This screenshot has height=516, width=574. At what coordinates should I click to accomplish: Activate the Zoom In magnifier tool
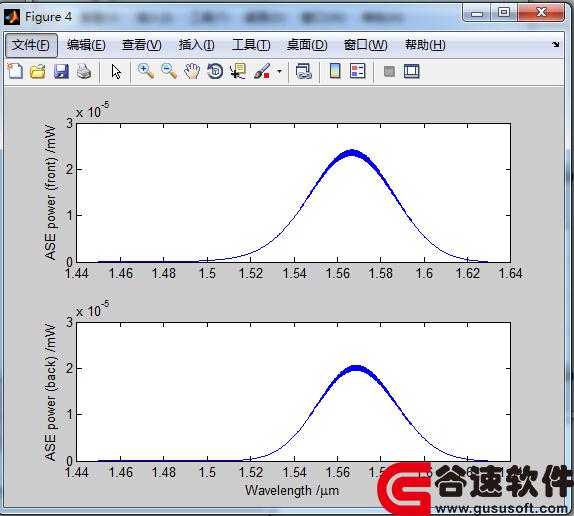pyautogui.click(x=146, y=71)
